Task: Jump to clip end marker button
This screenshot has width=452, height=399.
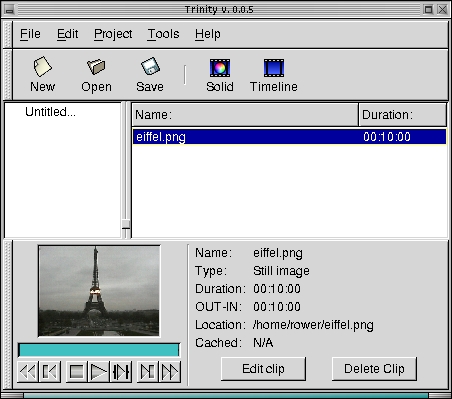Action: coord(148,372)
